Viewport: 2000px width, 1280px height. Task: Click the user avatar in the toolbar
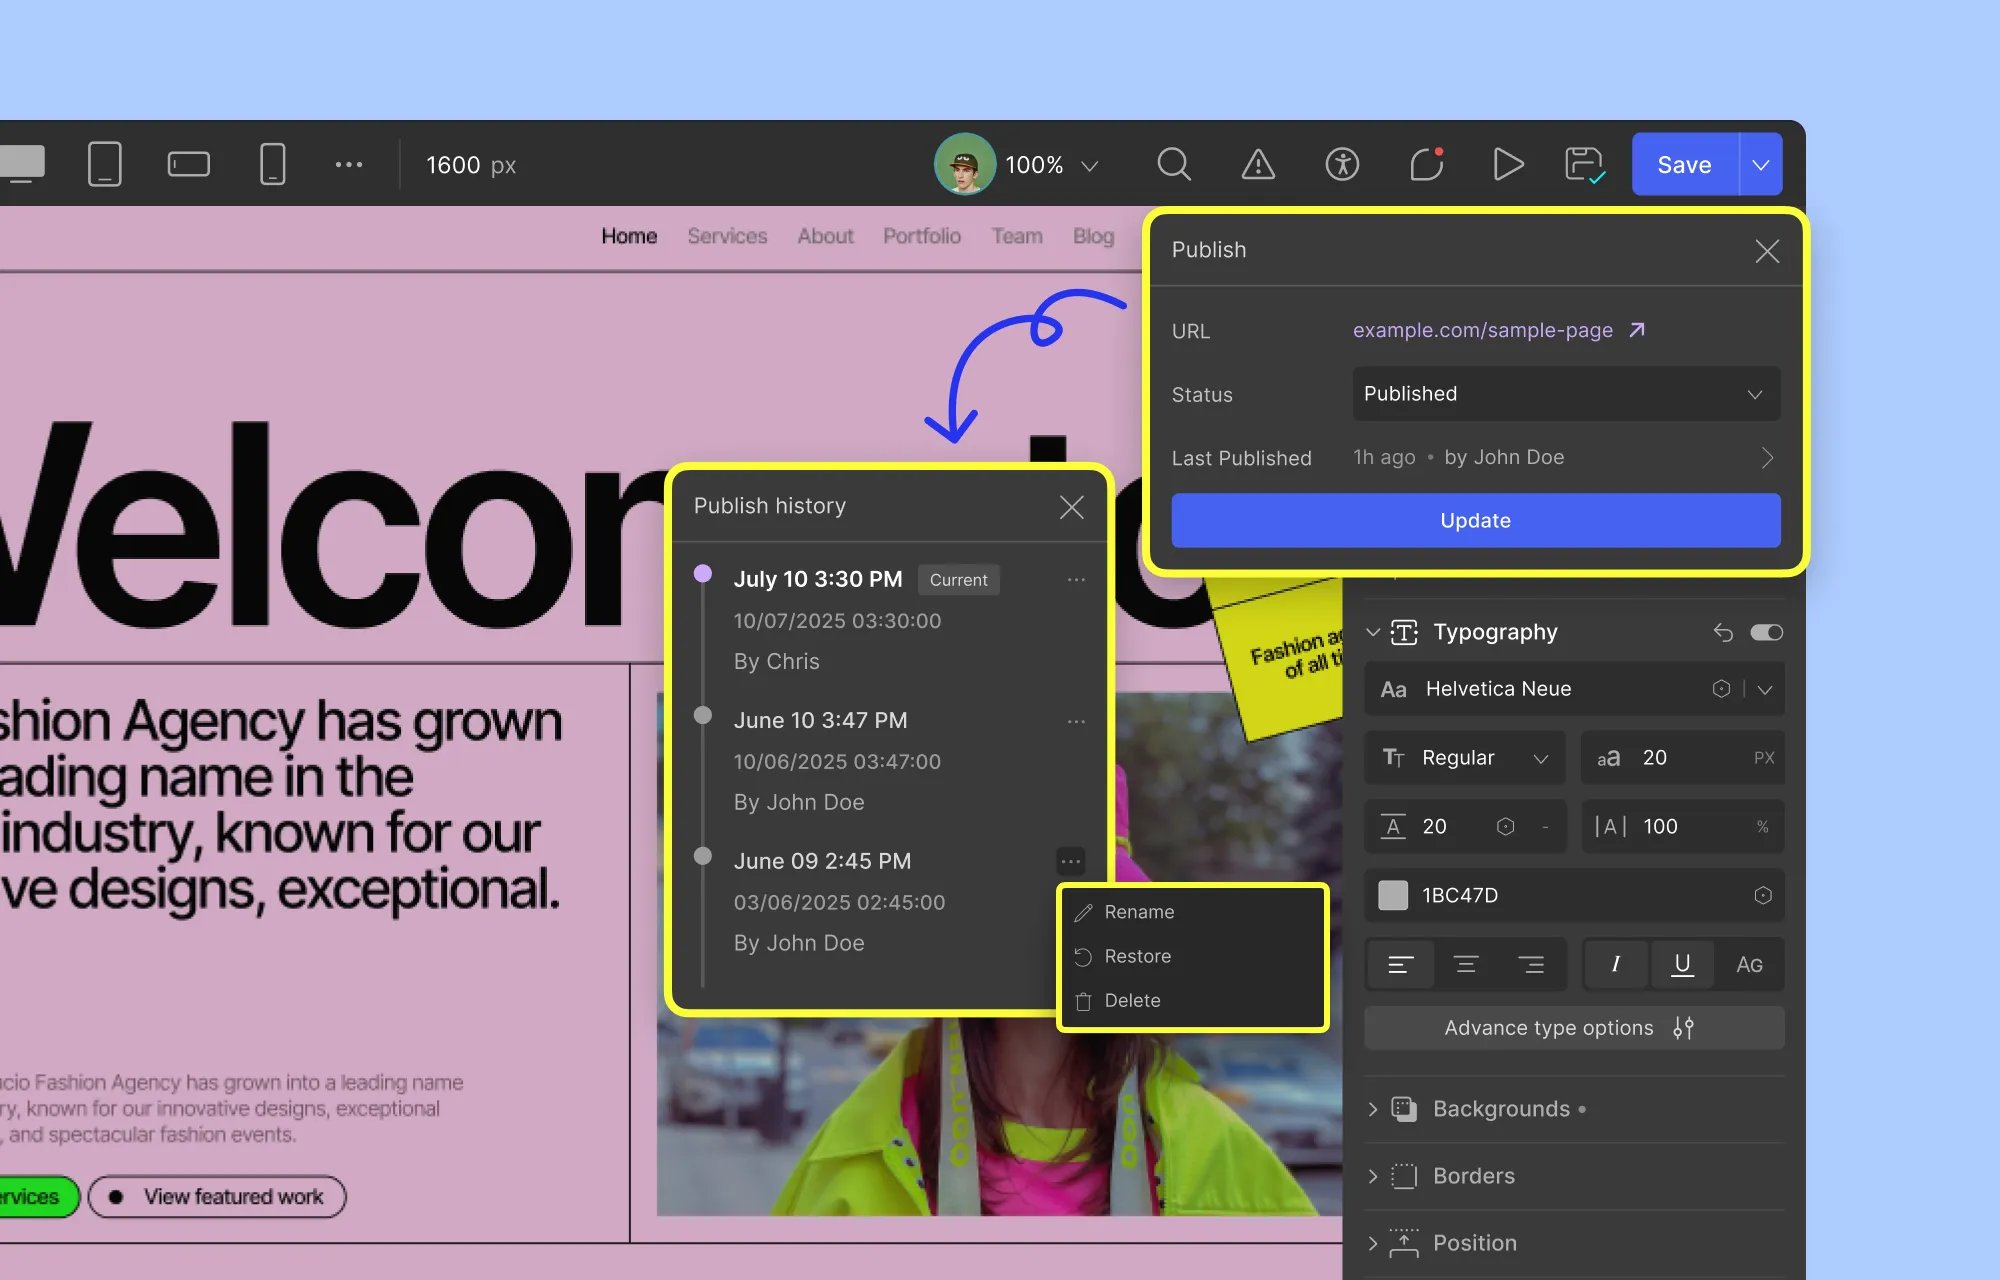point(964,164)
